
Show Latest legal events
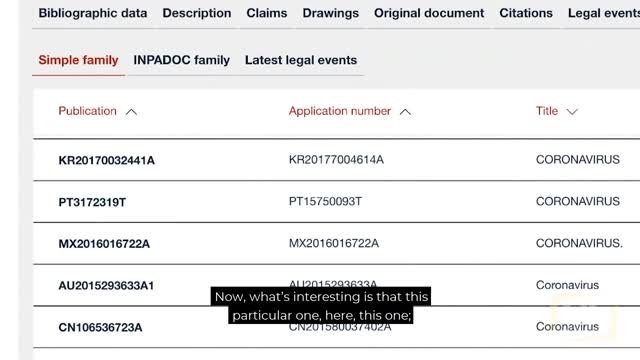[301, 60]
